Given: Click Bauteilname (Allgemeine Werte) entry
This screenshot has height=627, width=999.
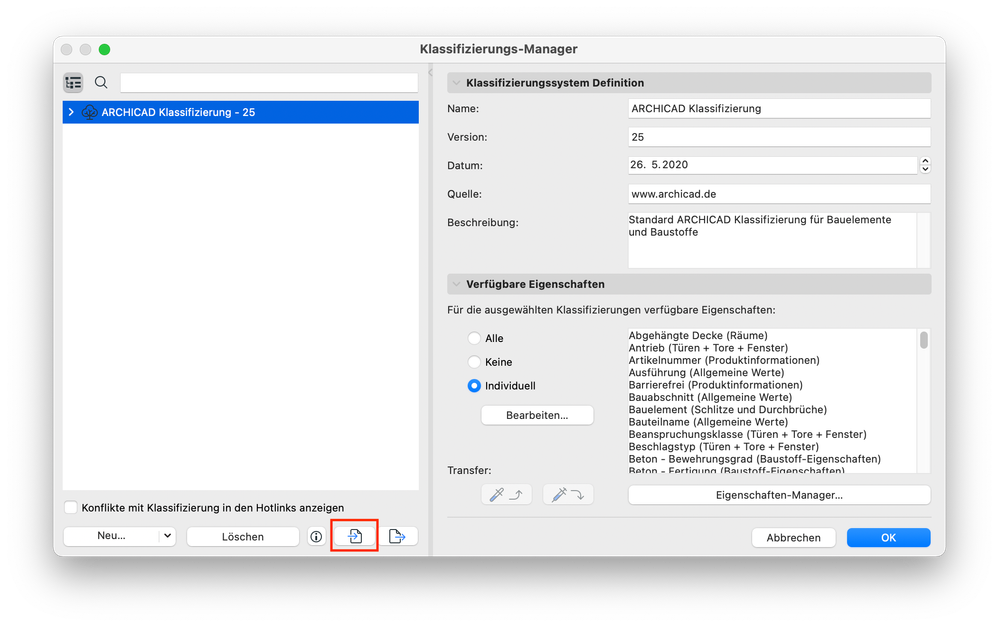Looking at the screenshot, I should 708,422.
